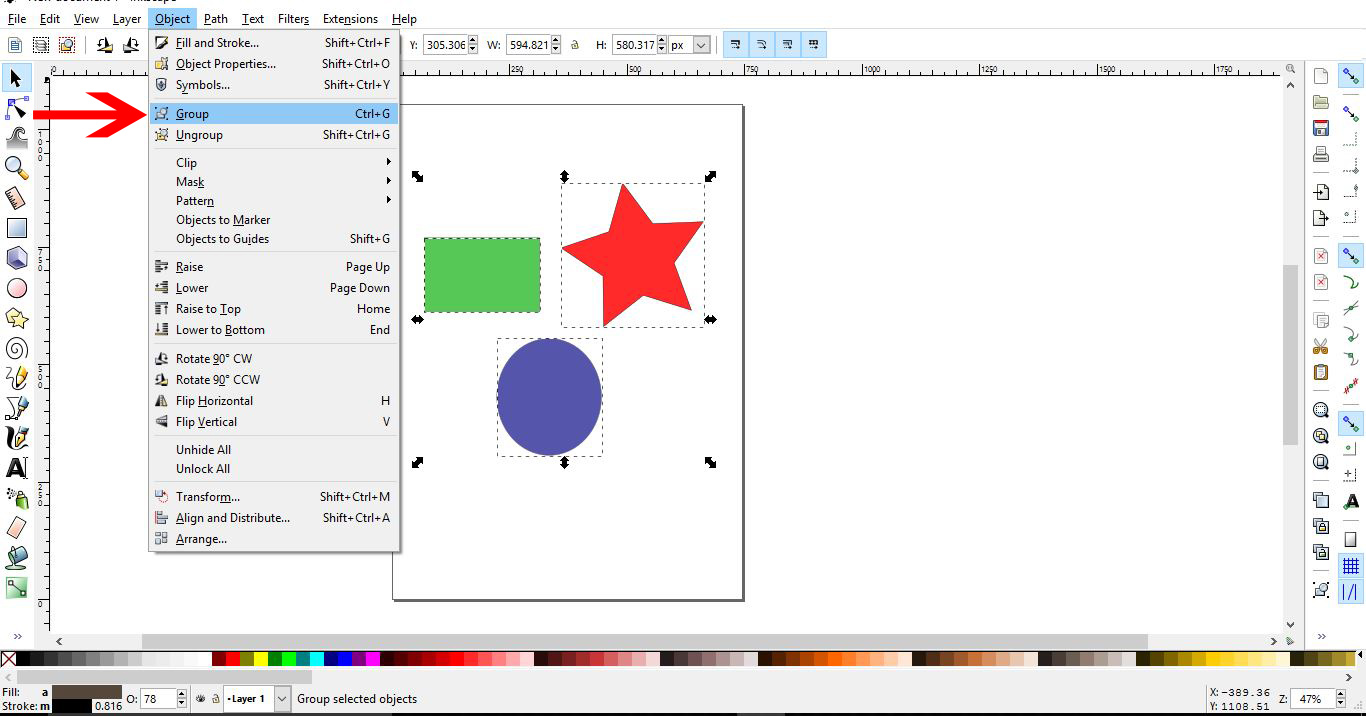The image size is (1366, 716).
Task: Select the Ellipse tool
Action: click(x=16, y=288)
